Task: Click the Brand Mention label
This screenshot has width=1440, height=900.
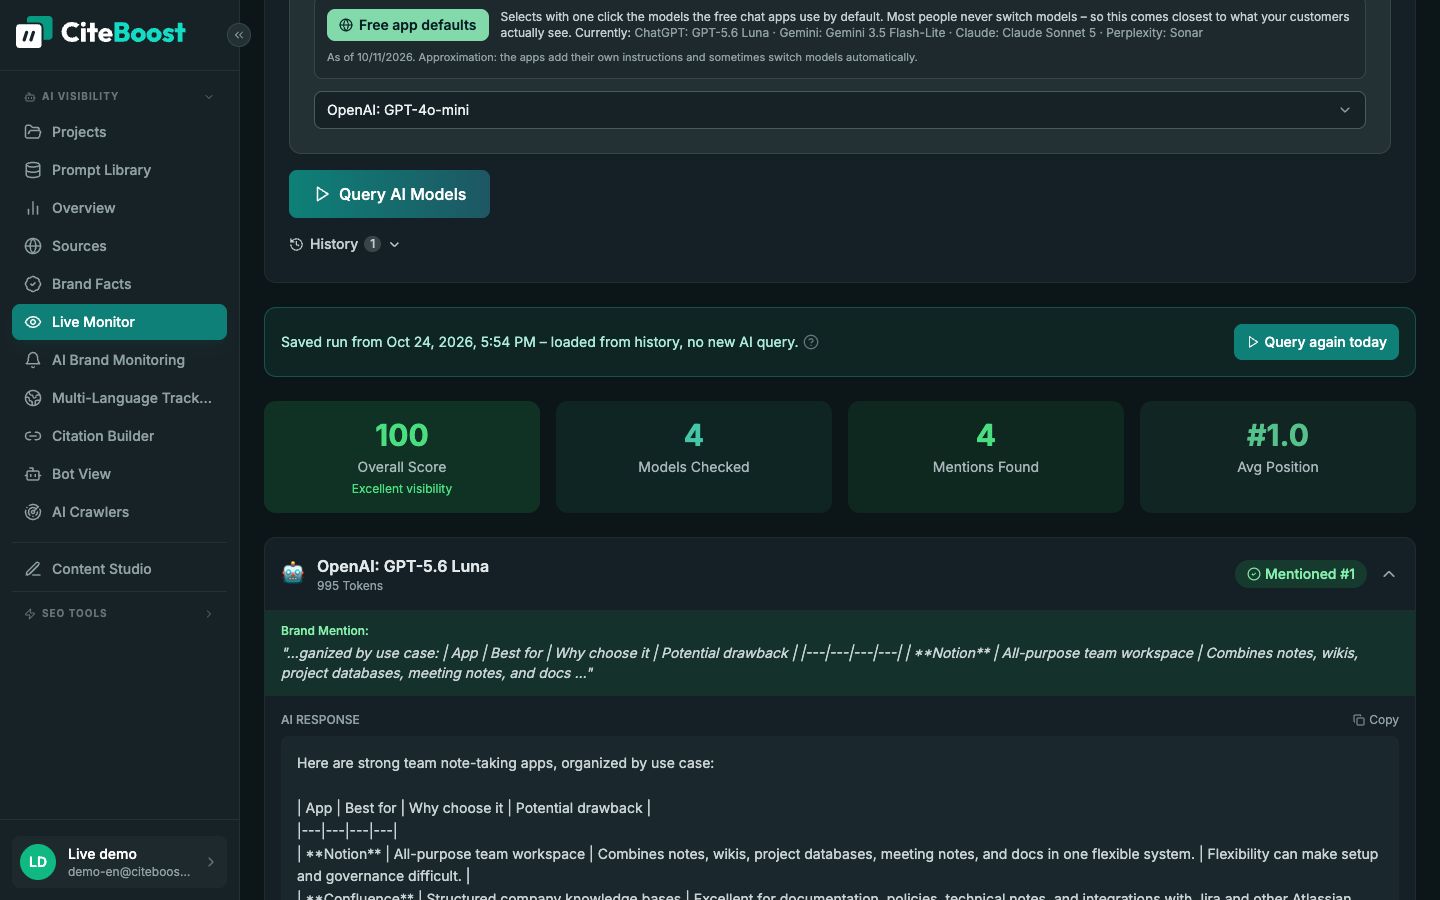Action: (325, 631)
